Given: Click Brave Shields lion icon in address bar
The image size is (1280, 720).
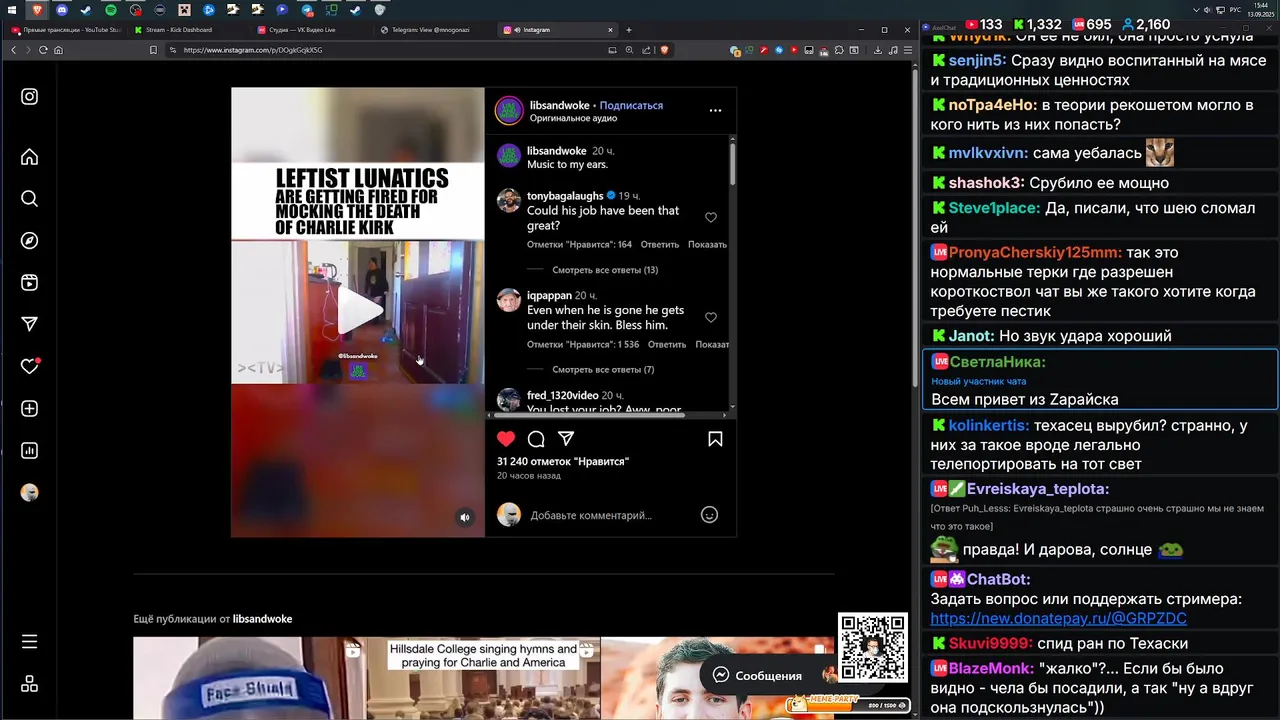Looking at the screenshot, I should [664, 50].
